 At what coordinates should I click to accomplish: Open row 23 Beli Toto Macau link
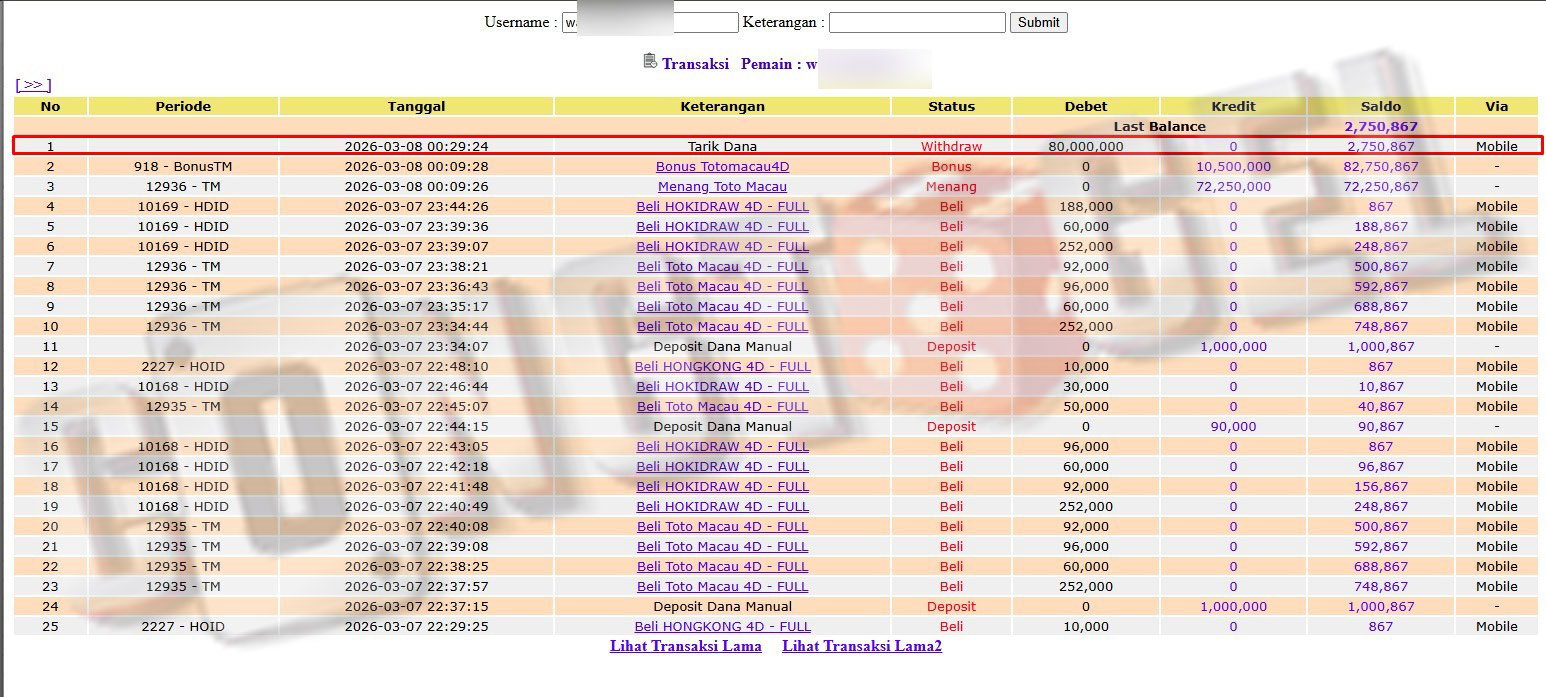[x=722, y=587]
